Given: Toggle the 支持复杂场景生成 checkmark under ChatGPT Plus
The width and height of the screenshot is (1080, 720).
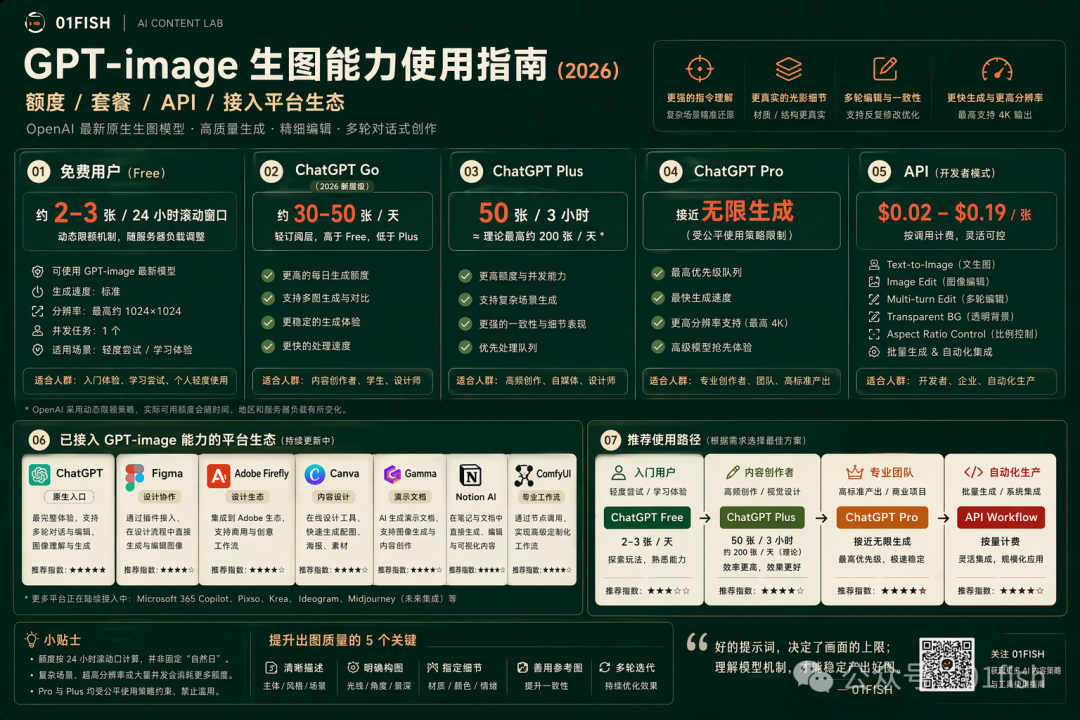Looking at the screenshot, I should point(464,300).
